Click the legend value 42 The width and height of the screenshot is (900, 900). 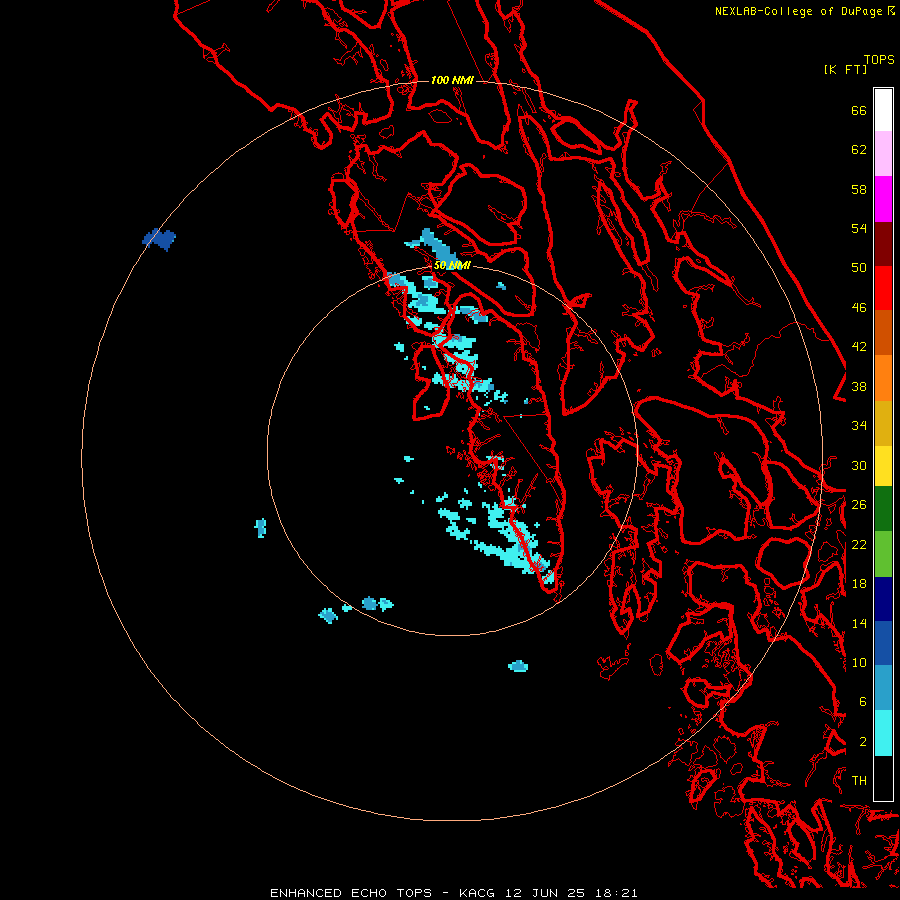click(859, 347)
